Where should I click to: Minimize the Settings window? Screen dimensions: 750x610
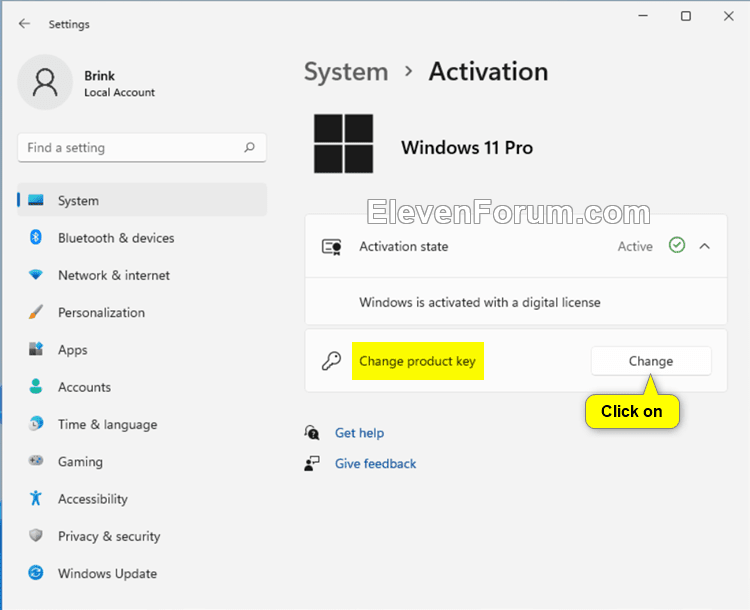click(x=643, y=16)
